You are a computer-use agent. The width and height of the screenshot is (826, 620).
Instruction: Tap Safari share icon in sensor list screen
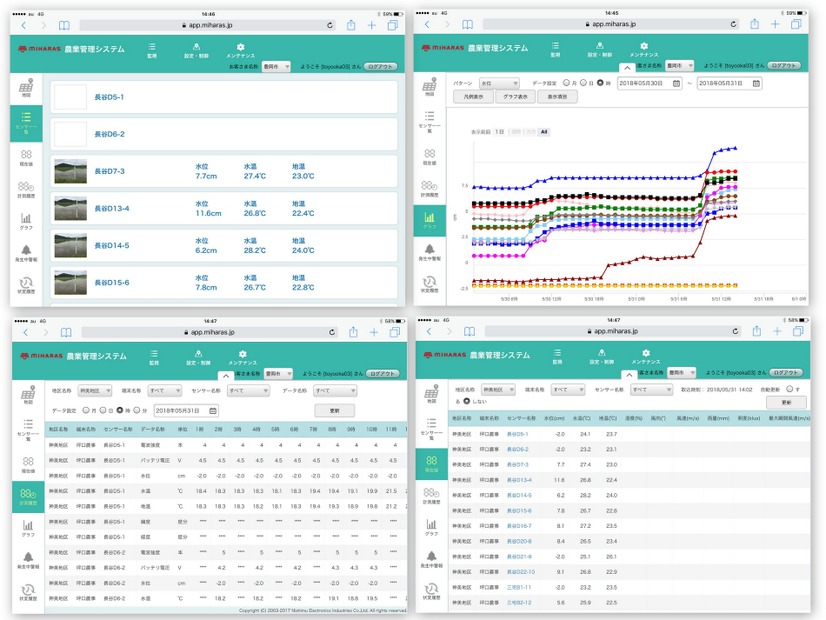(351, 25)
